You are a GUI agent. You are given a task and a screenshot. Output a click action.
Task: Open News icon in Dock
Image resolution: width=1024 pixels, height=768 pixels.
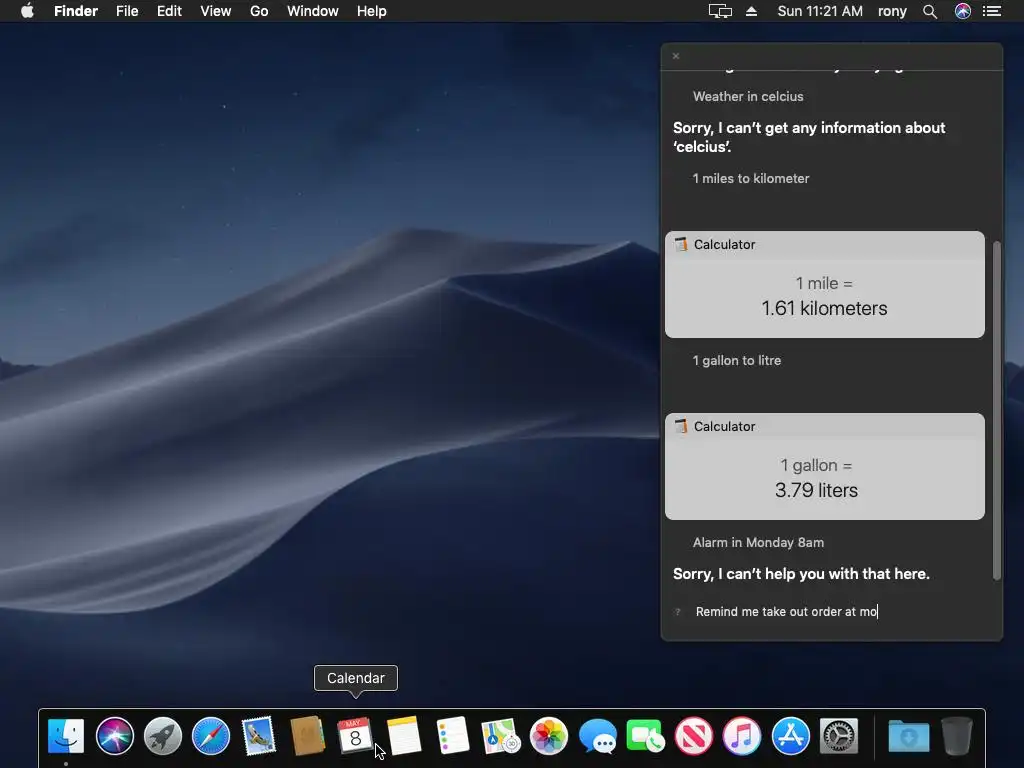click(694, 736)
